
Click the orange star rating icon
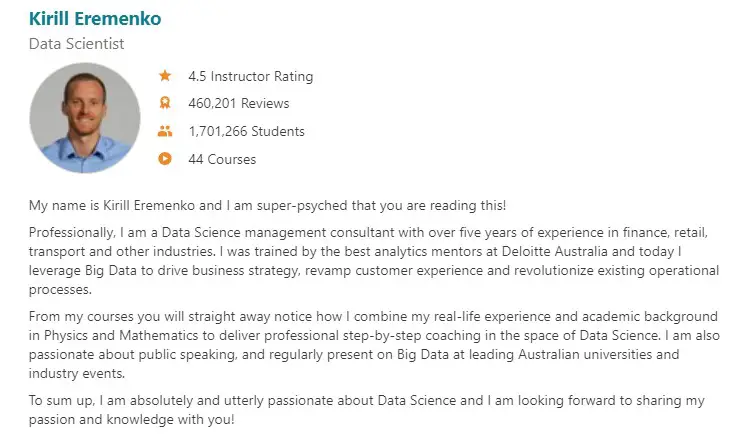pos(165,76)
